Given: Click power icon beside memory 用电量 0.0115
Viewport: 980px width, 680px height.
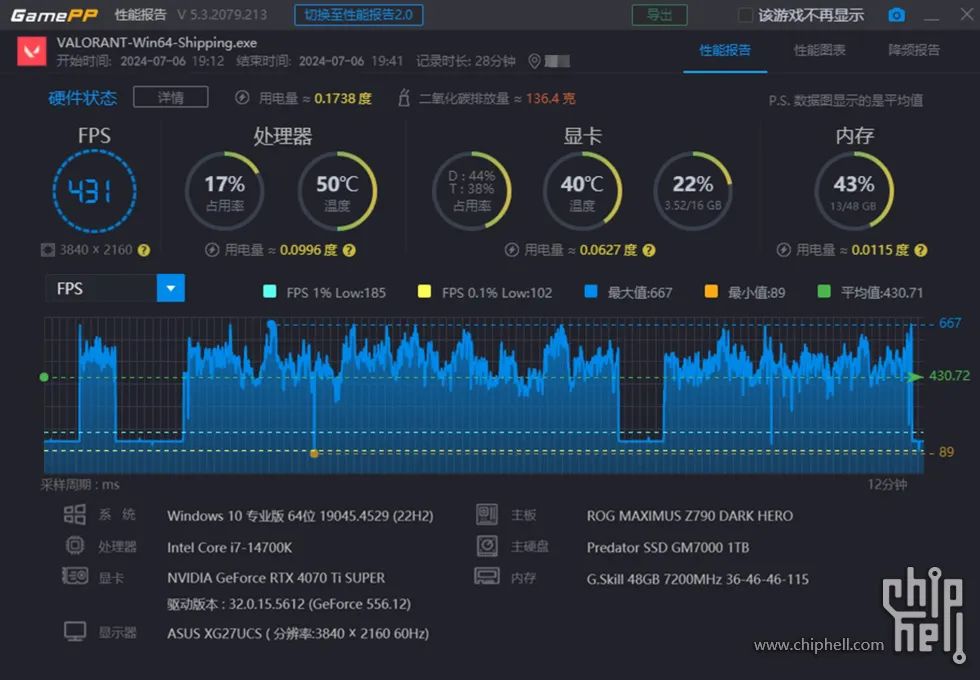Looking at the screenshot, I should [784, 250].
